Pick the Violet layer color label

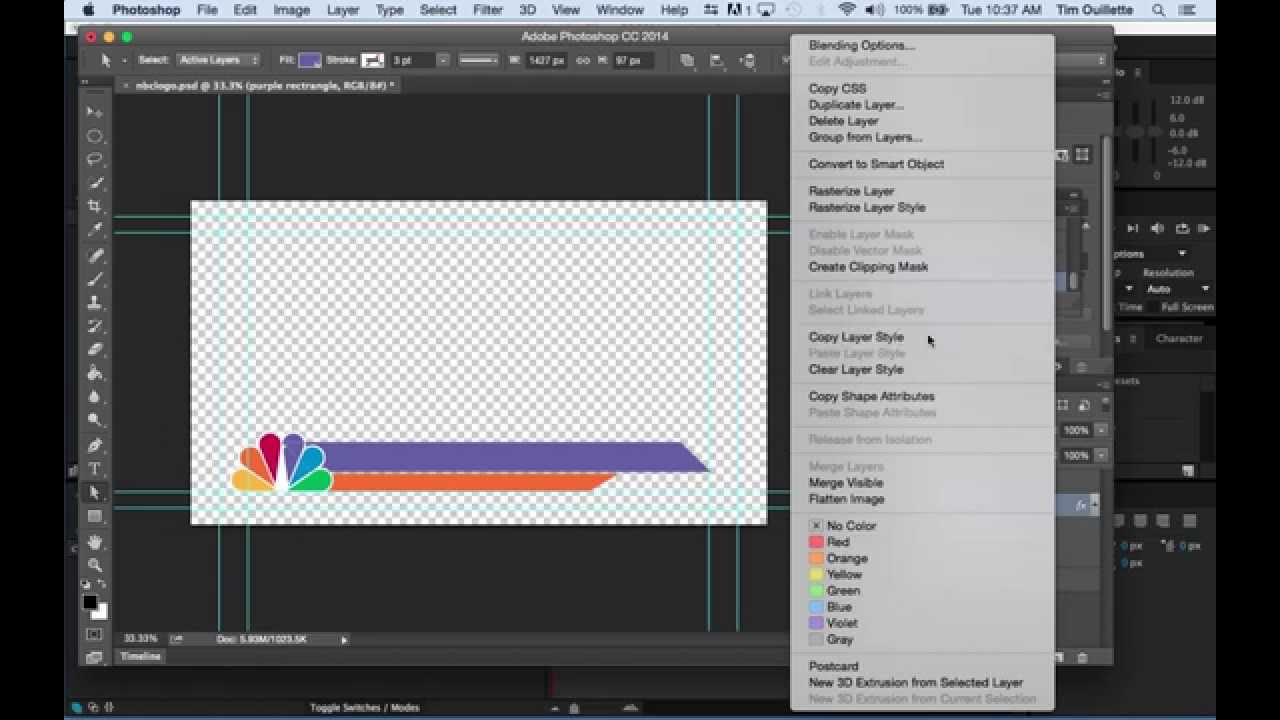coord(833,623)
